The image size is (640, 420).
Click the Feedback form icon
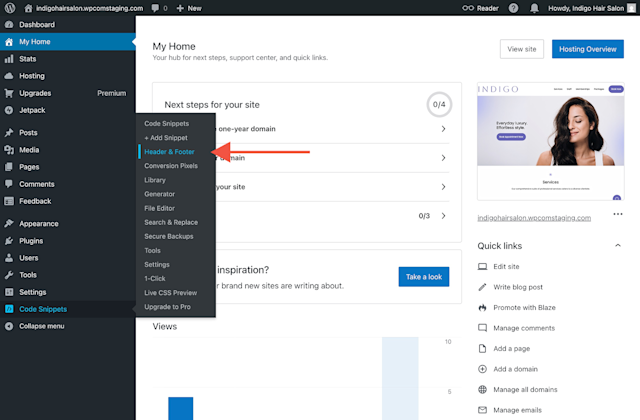pos(9,201)
